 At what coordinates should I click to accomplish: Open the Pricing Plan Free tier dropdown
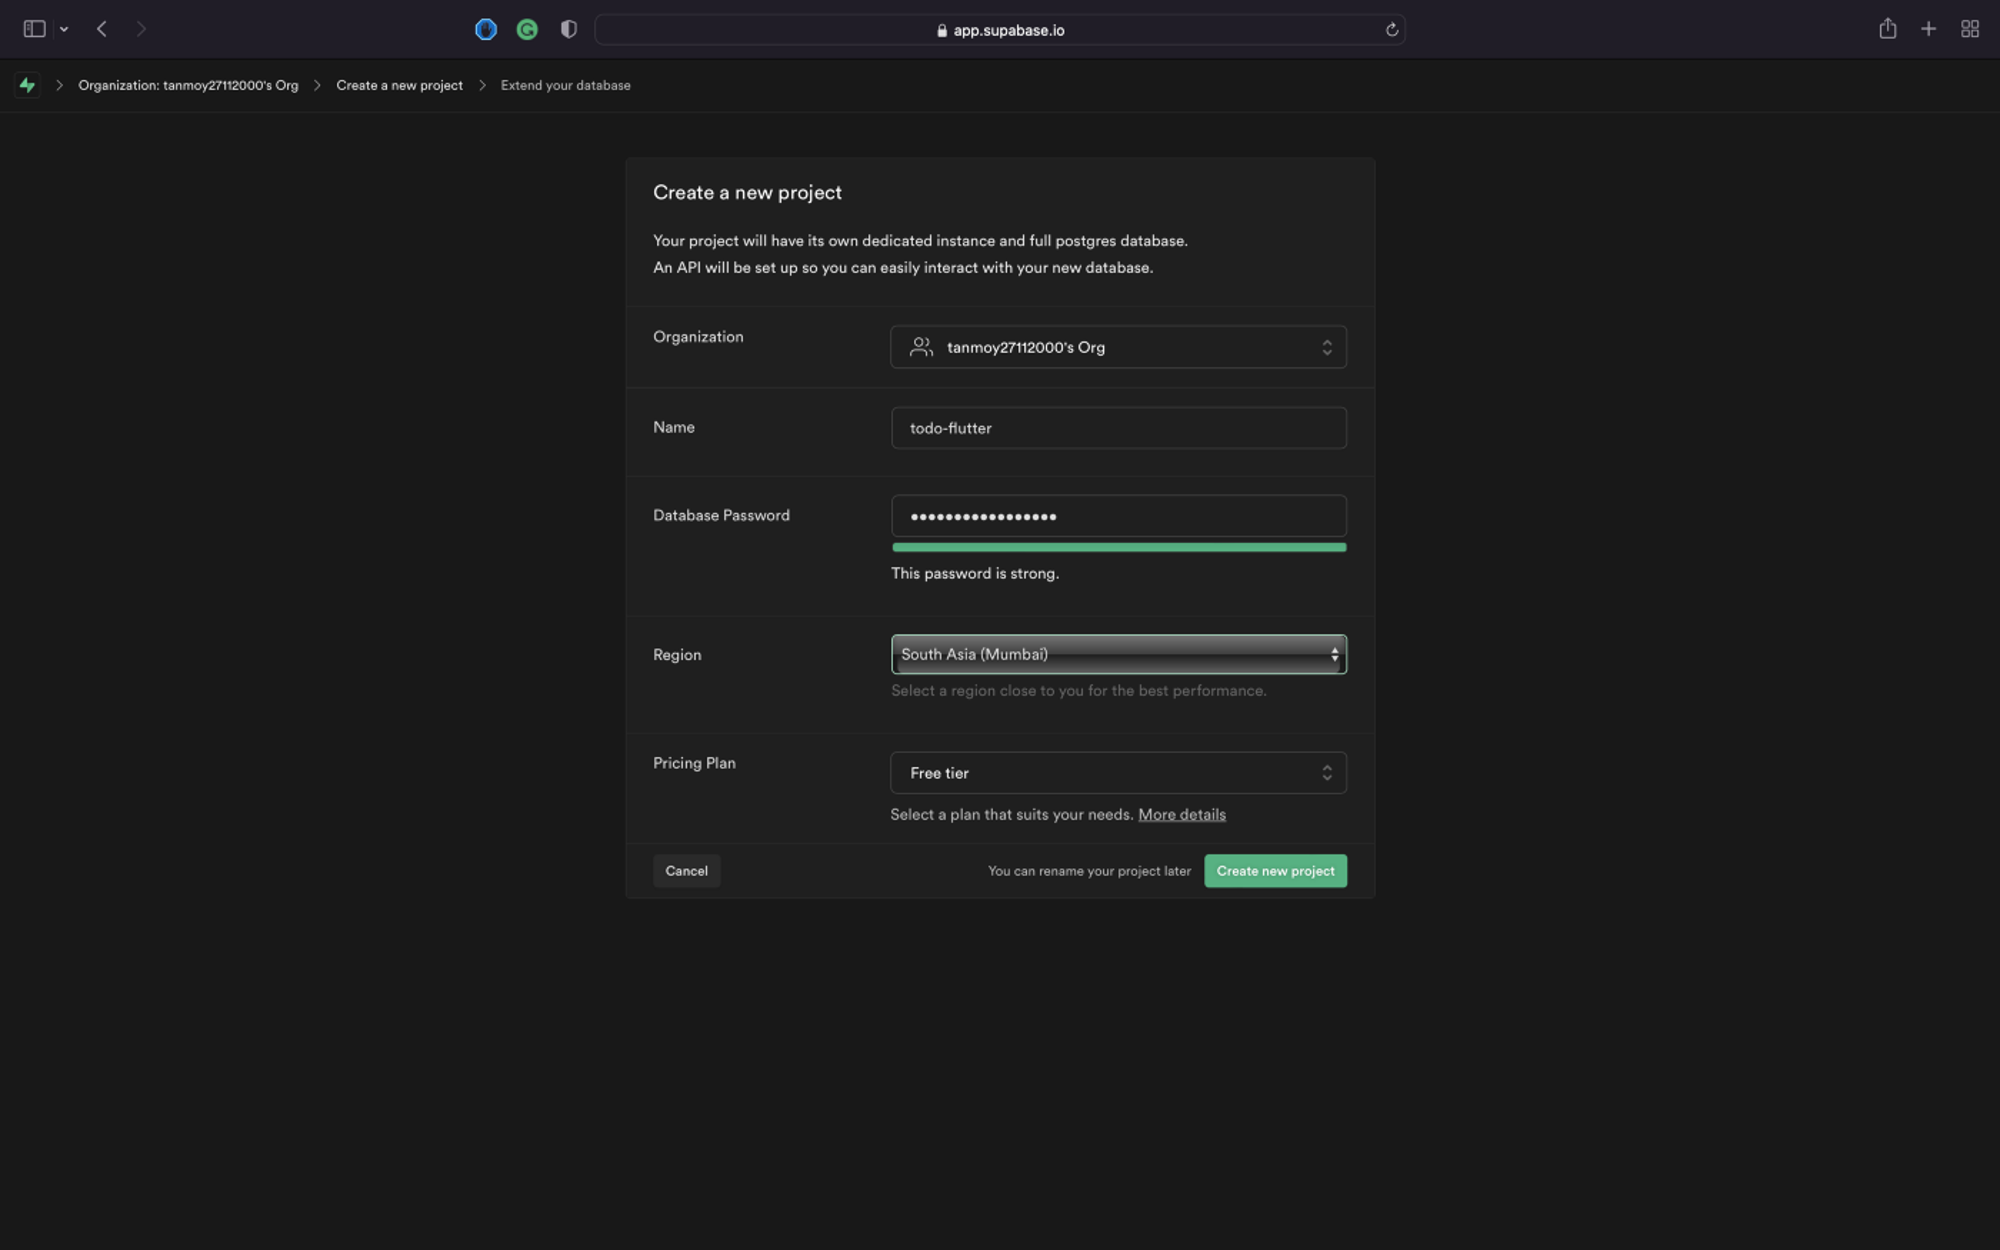tap(1118, 773)
